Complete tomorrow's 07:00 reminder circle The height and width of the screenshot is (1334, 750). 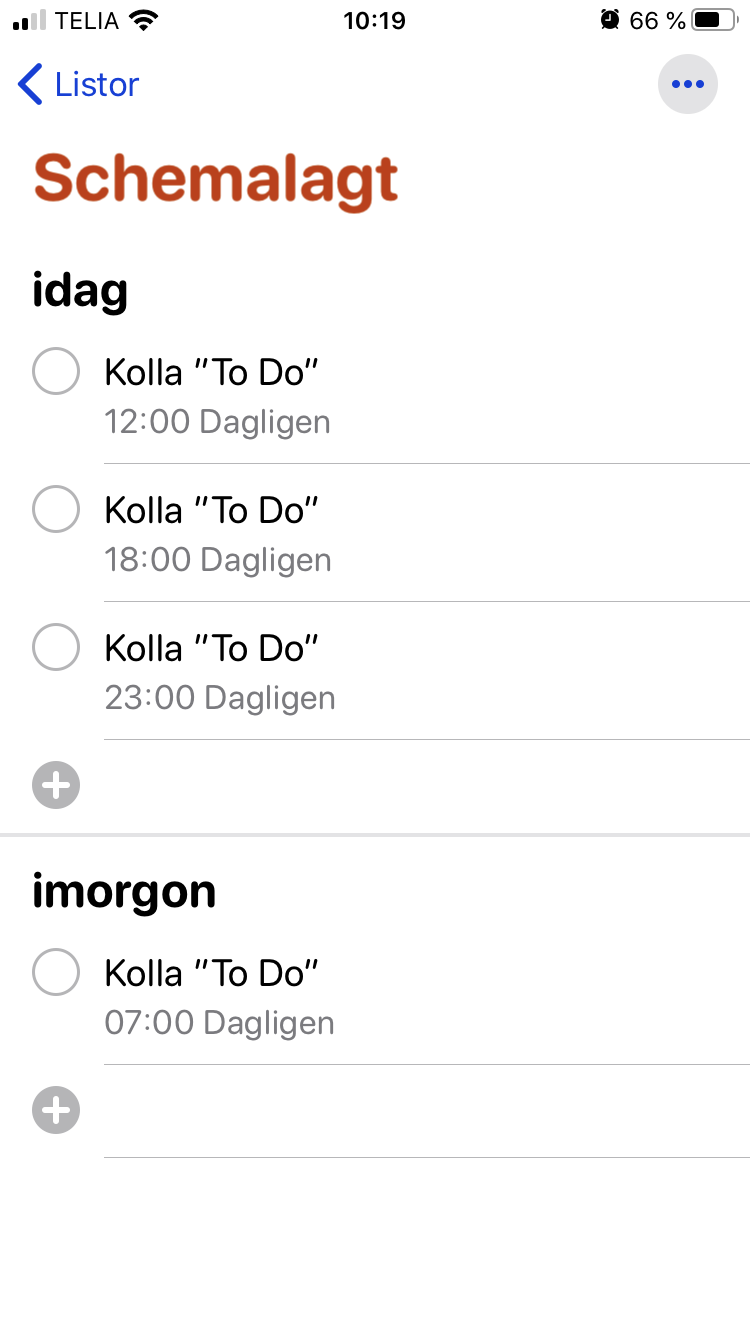pos(56,972)
